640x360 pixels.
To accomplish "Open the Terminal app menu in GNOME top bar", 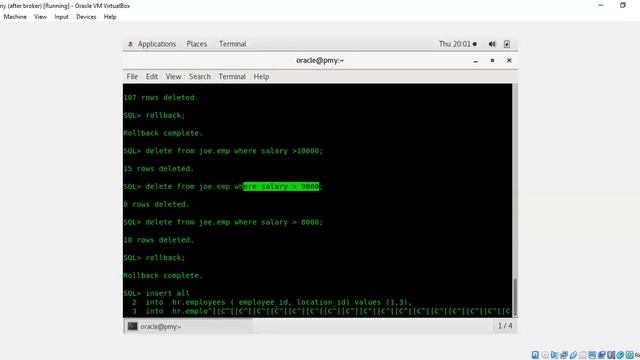I will tap(233, 44).
